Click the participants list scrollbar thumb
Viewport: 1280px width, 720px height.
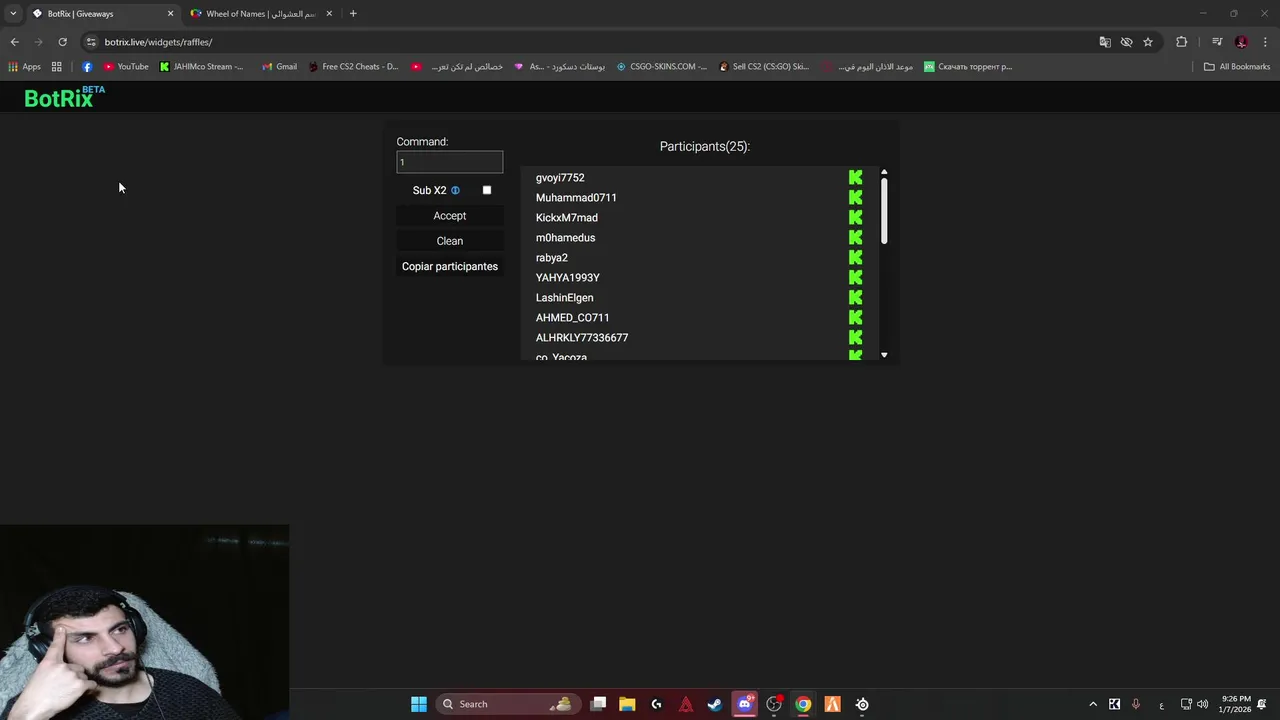pyautogui.click(x=884, y=211)
